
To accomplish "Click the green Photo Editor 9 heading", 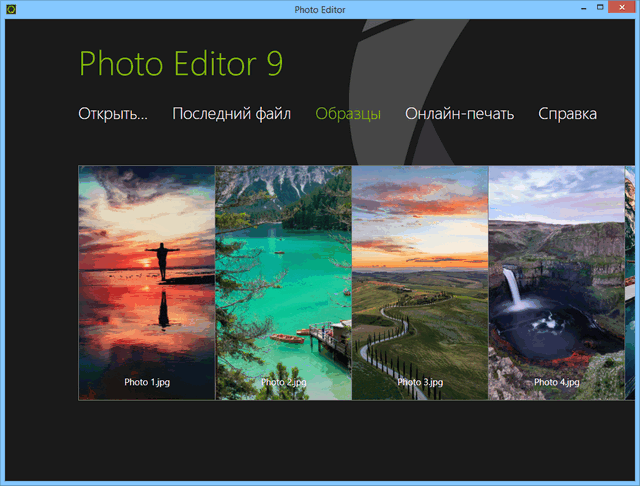I will coord(181,64).
